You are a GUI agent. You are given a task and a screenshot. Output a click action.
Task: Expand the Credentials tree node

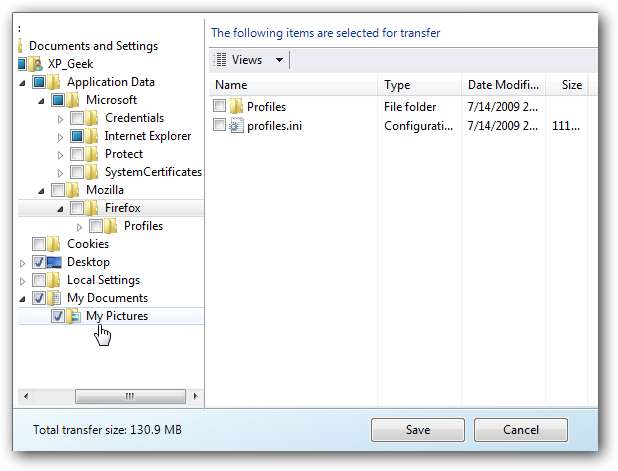tap(60, 119)
